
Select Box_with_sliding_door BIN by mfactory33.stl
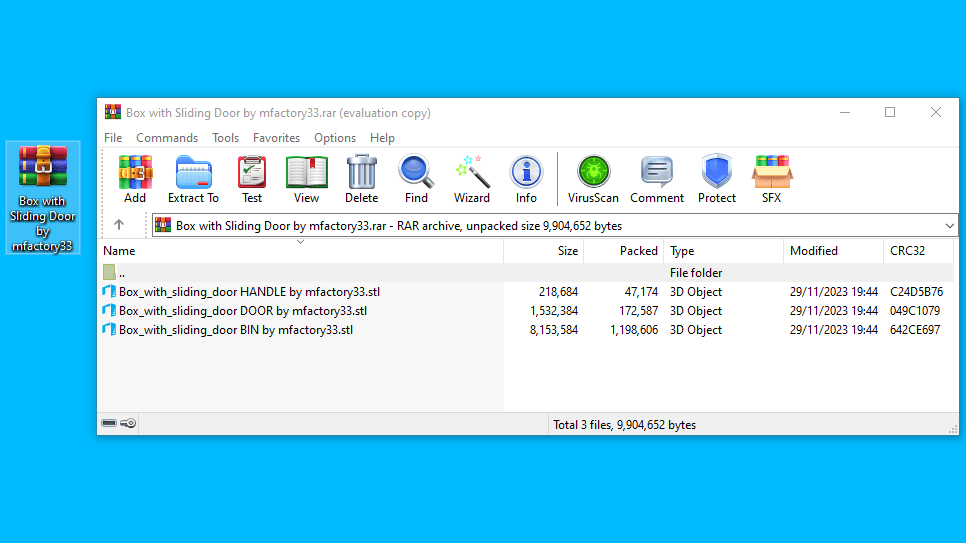pyautogui.click(x=236, y=330)
